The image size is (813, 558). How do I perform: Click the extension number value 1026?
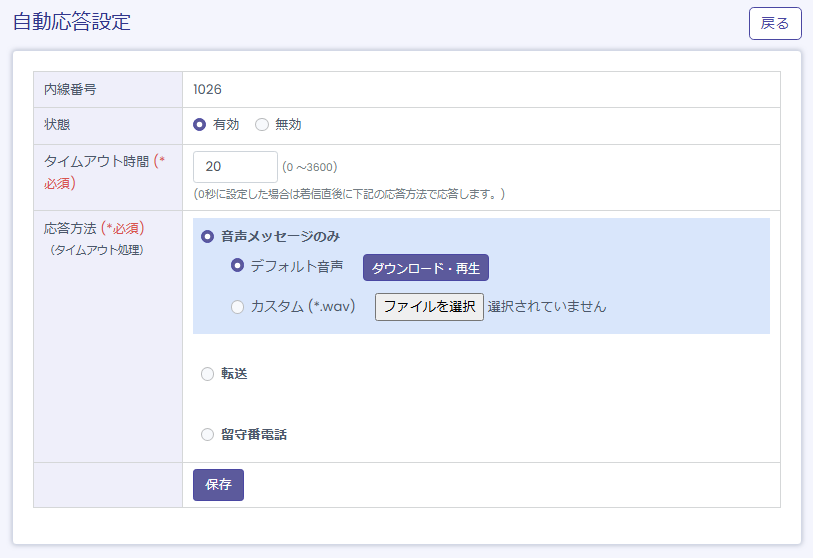tap(207, 89)
